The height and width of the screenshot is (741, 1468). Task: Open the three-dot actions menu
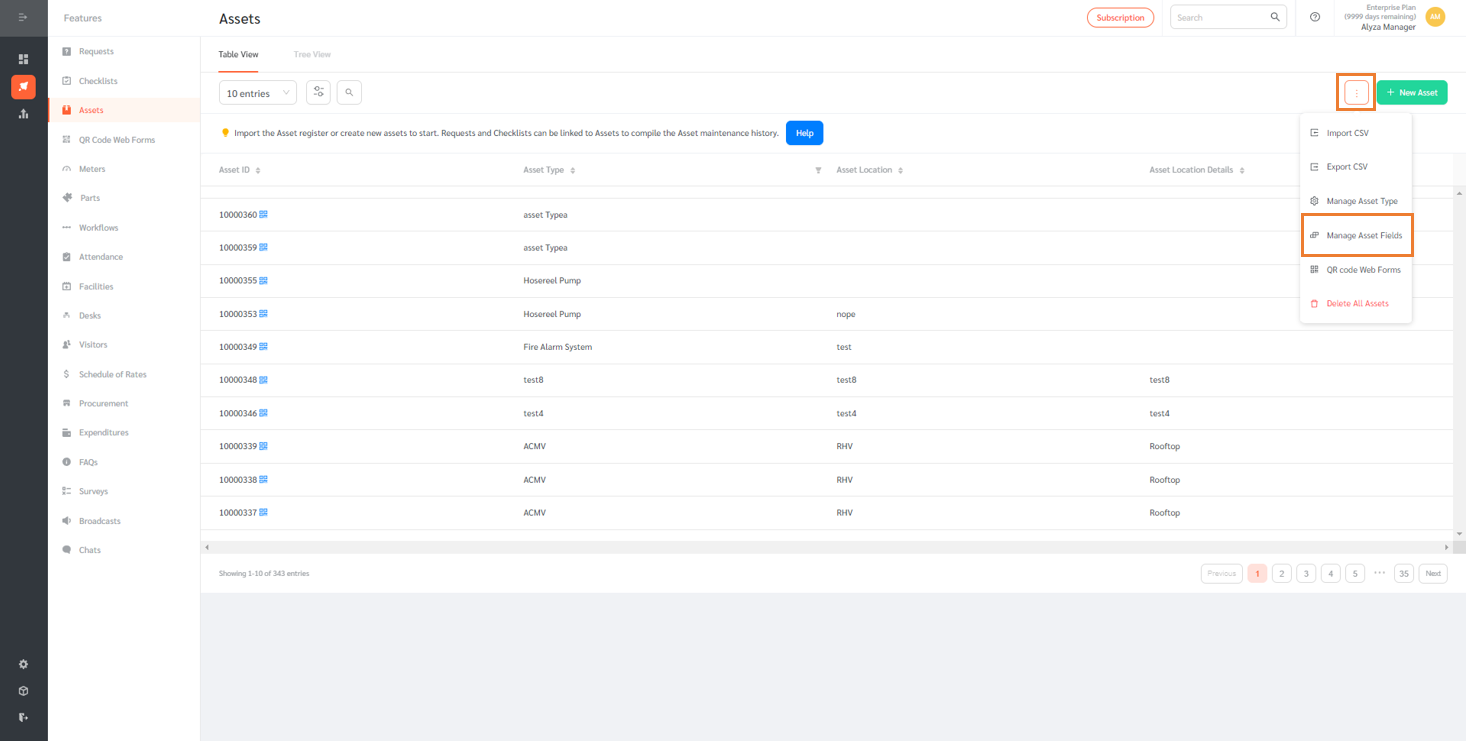(1356, 92)
